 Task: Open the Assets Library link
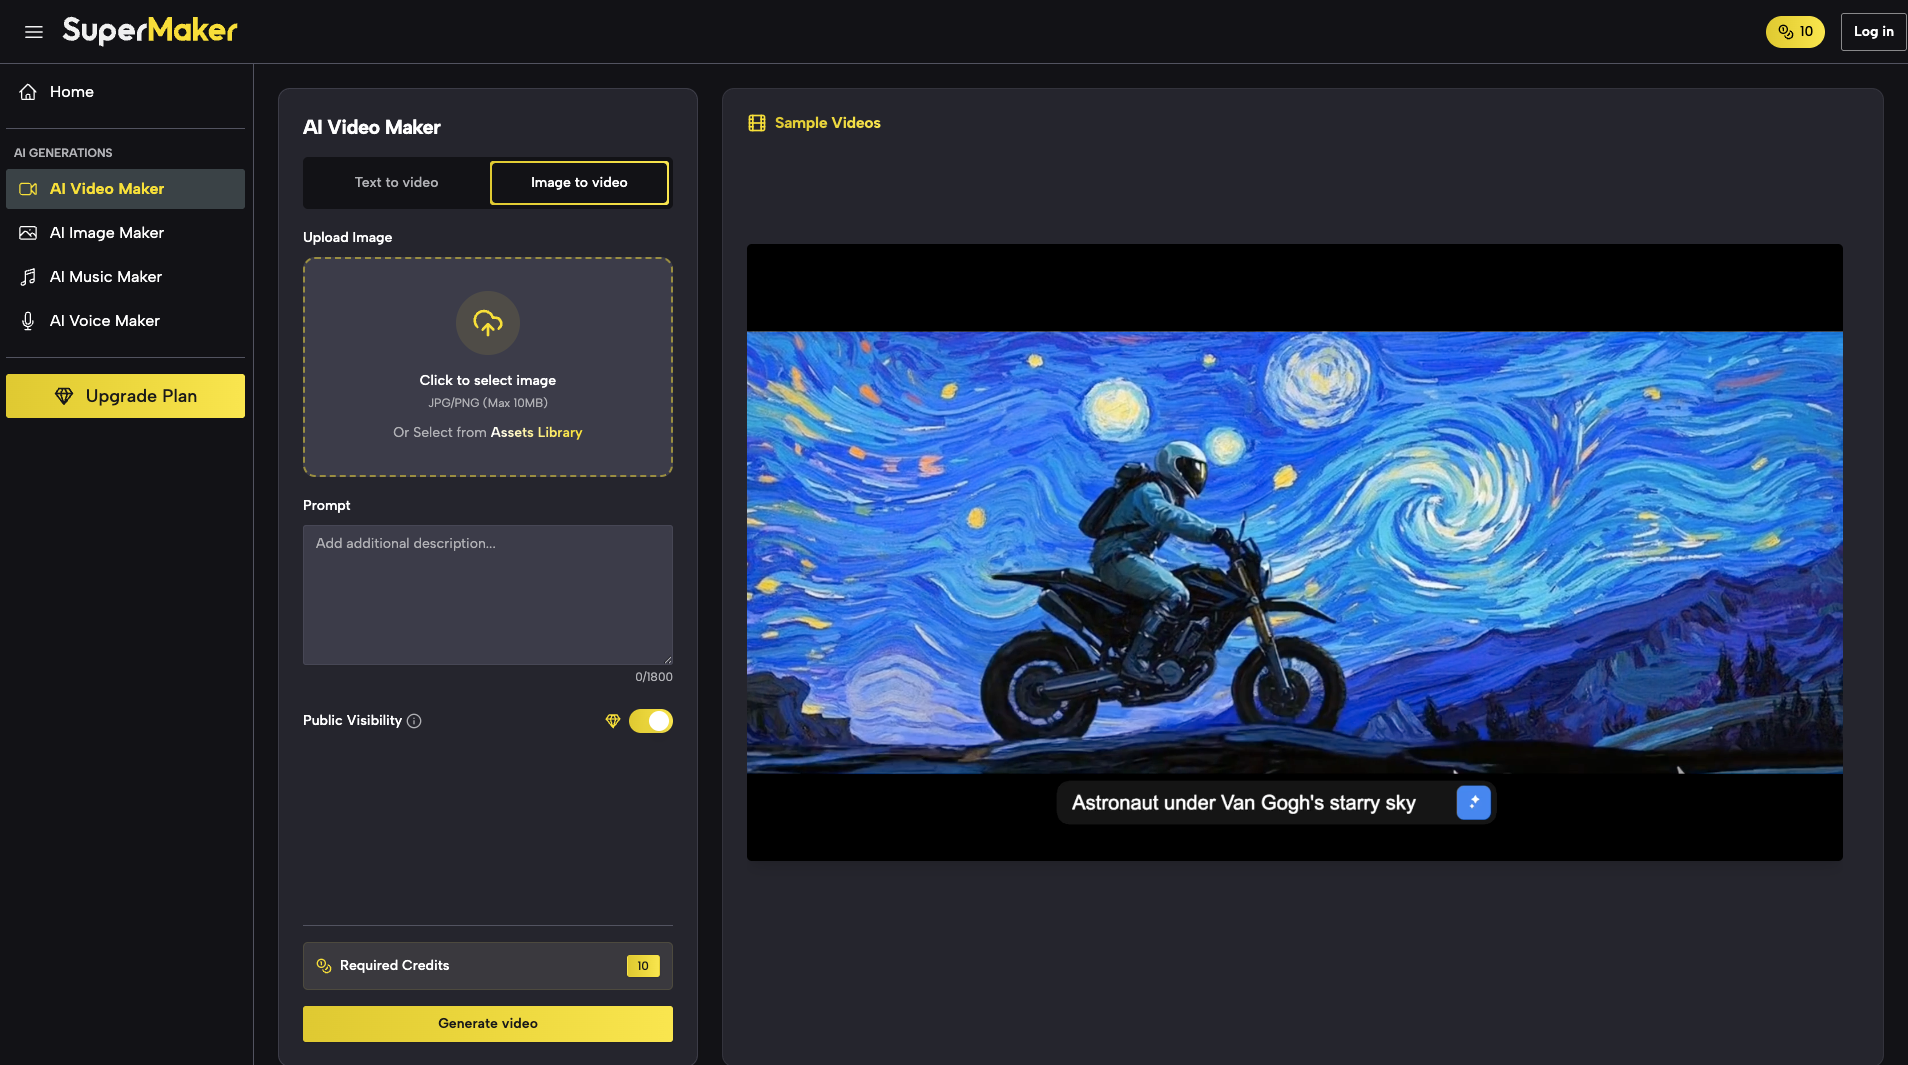point(536,432)
